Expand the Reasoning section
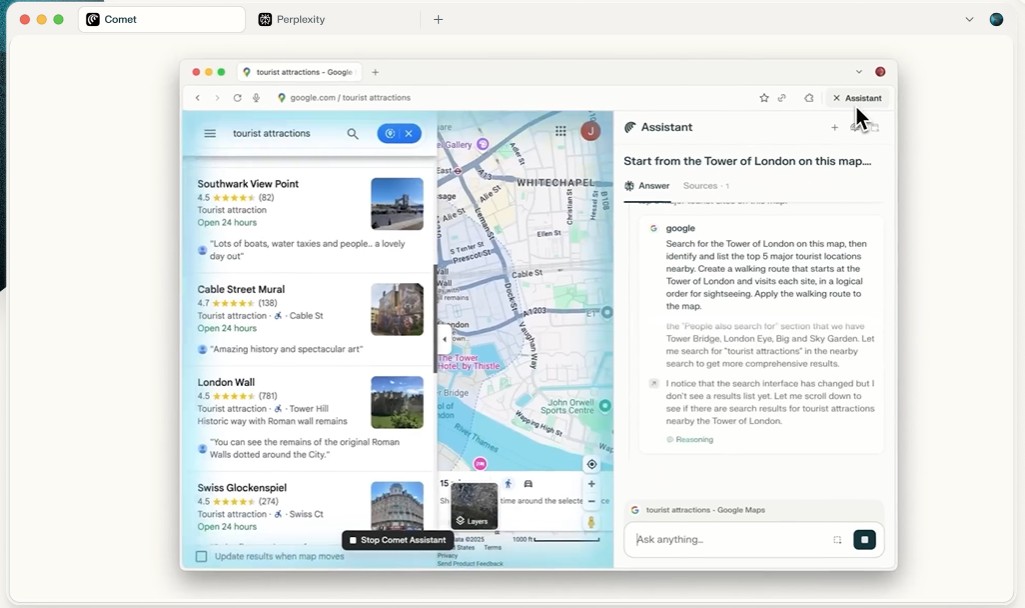The width and height of the screenshot is (1025, 608). tap(690, 439)
